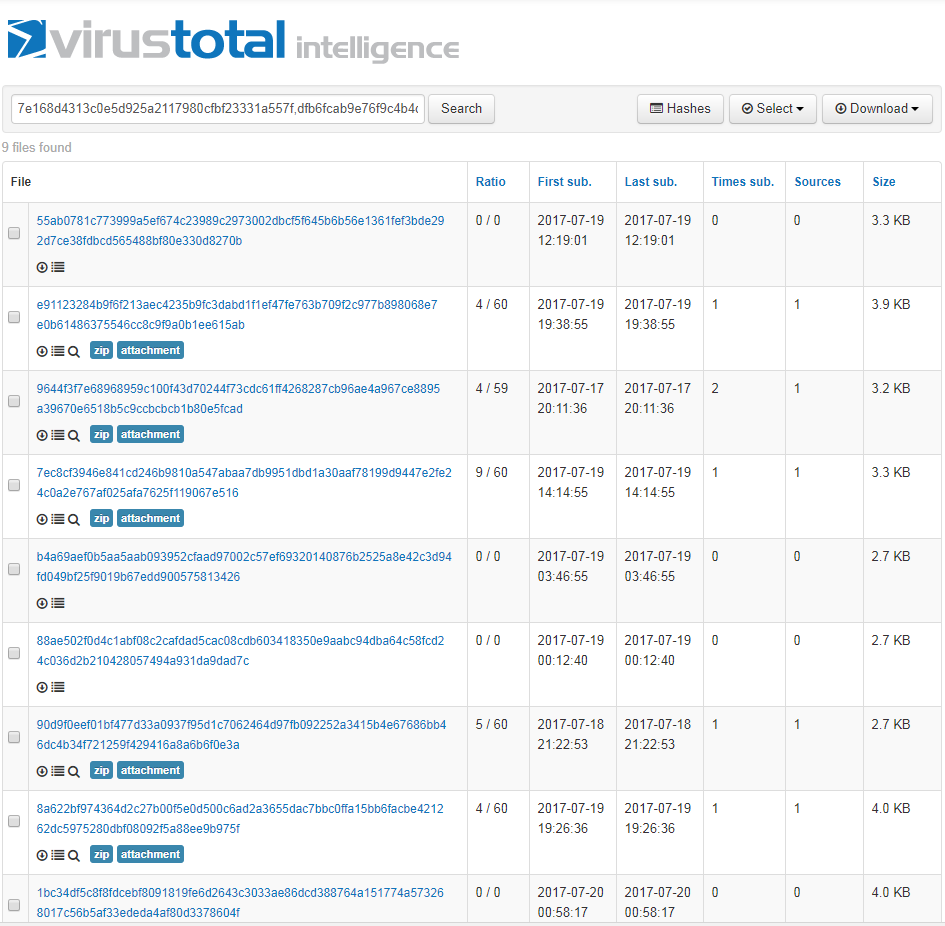Sort results by First sub. column
This screenshot has width=945, height=926.
[565, 182]
